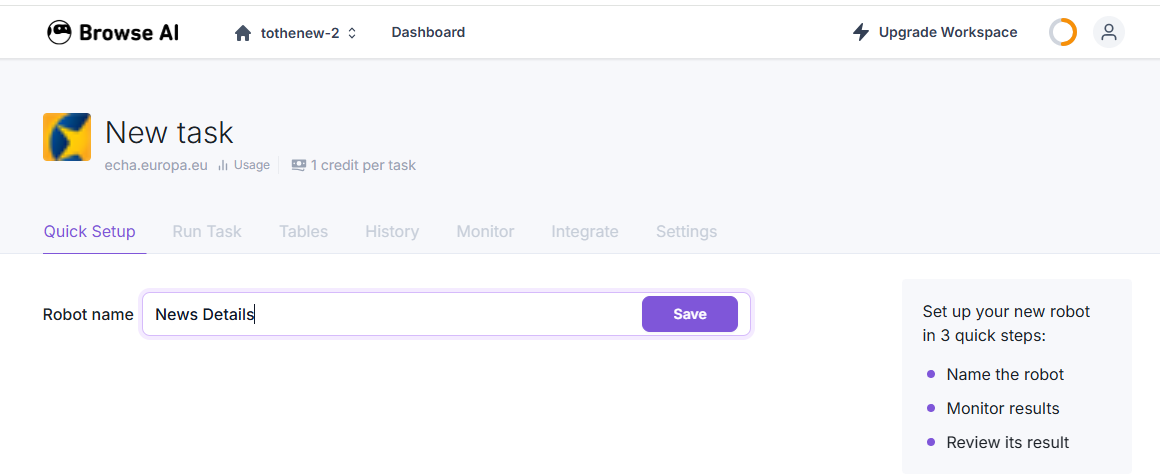1160x476 pixels.
Task: Save the robot name
Action: [689, 314]
